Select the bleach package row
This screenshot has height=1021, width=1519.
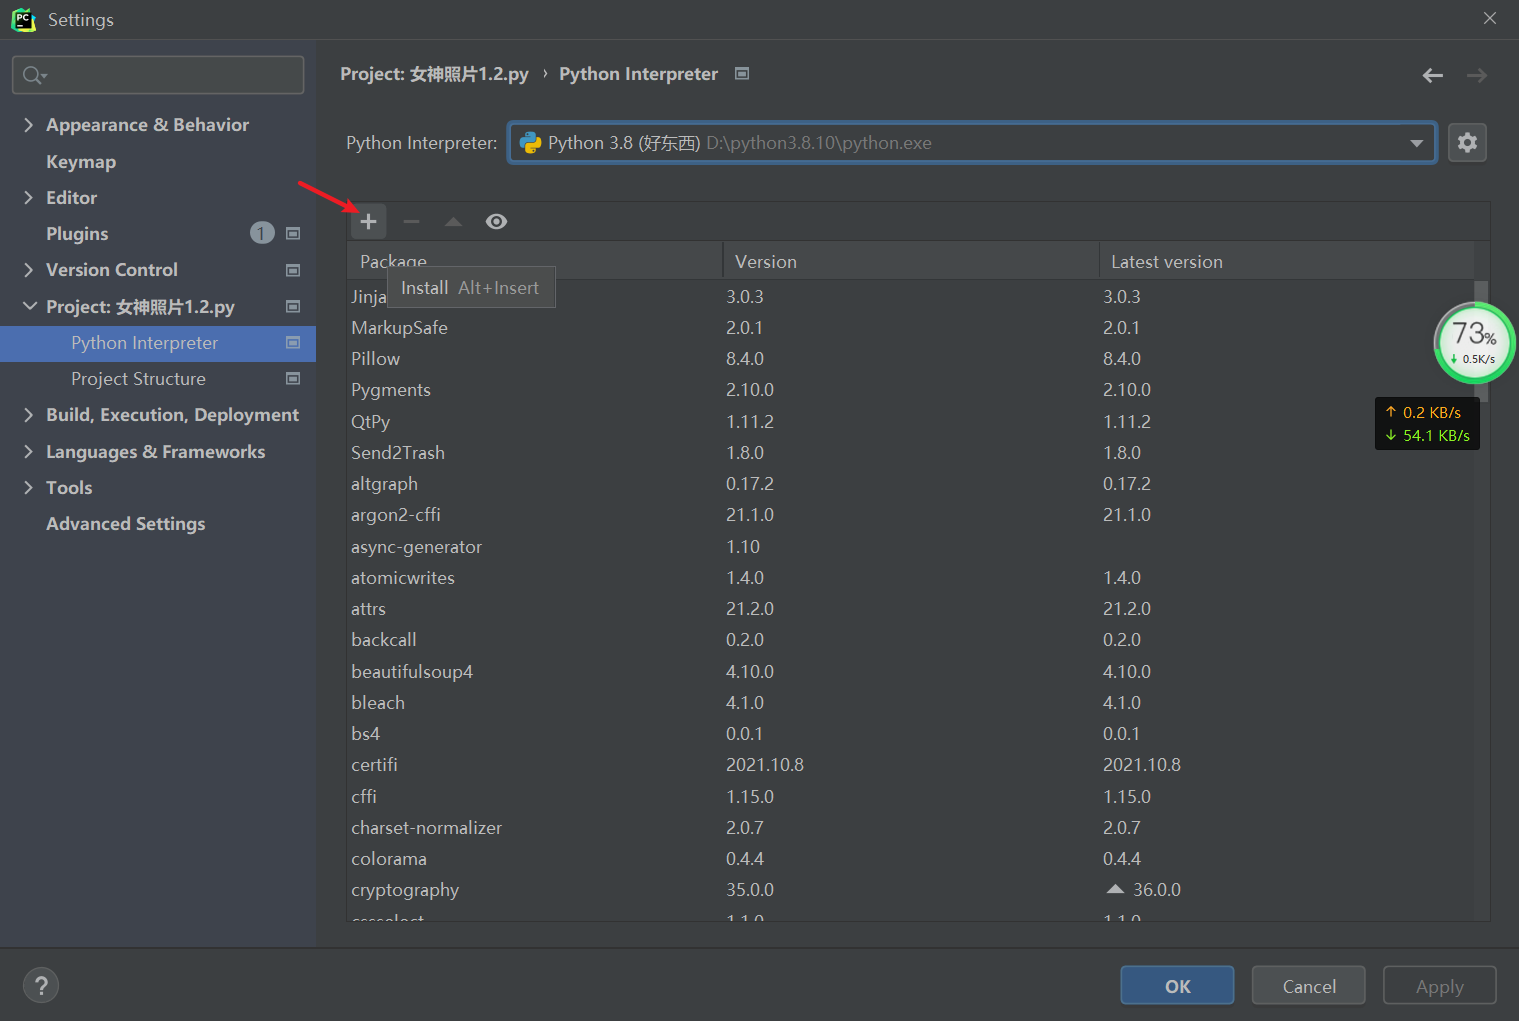(x=910, y=703)
